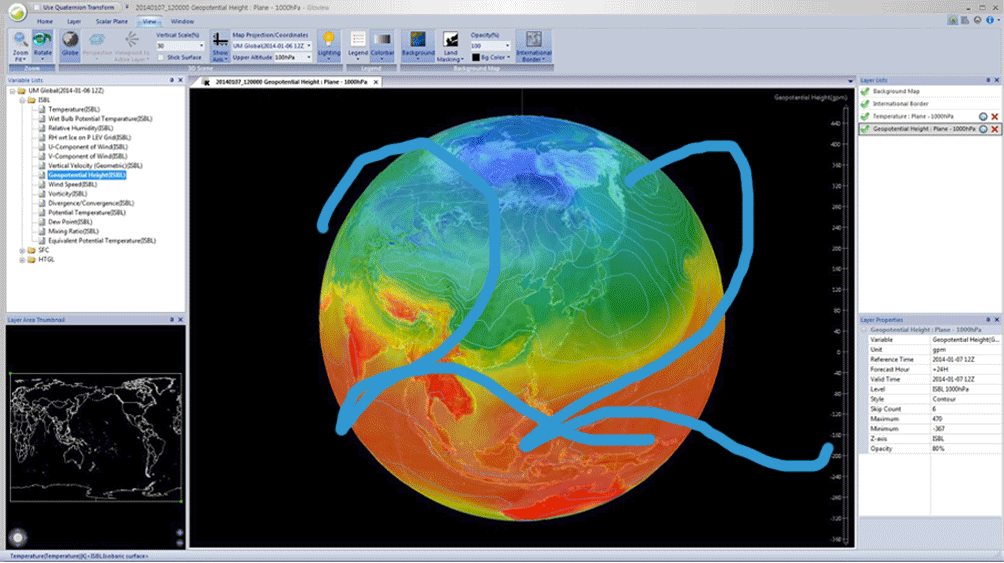Open the Scalar Plane ribbon tab

point(111,21)
